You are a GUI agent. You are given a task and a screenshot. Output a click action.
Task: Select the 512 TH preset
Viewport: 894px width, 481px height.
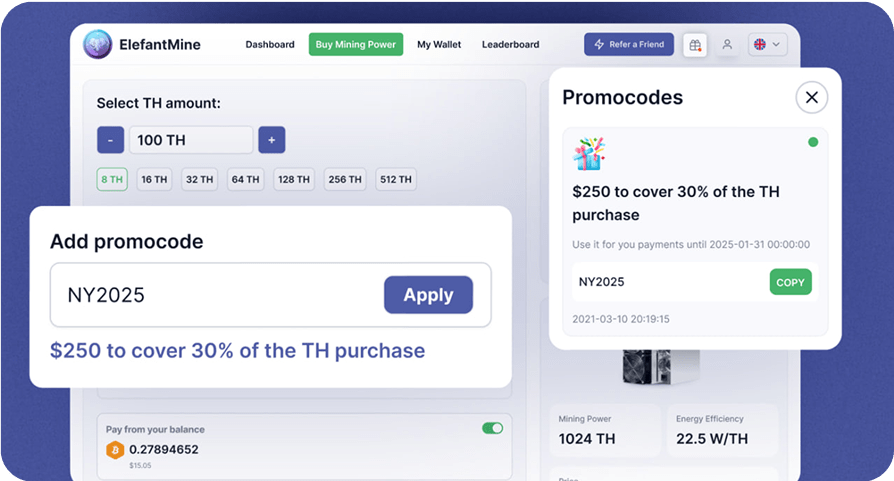click(396, 180)
